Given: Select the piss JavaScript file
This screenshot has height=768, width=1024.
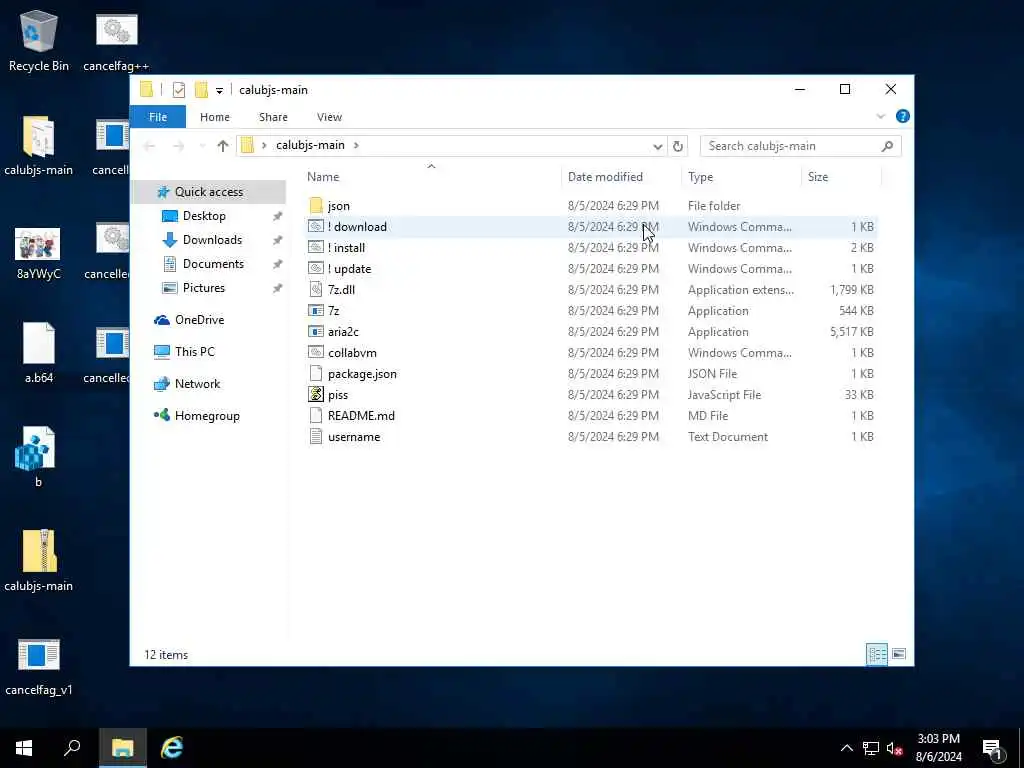Looking at the screenshot, I should (x=591, y=394).
